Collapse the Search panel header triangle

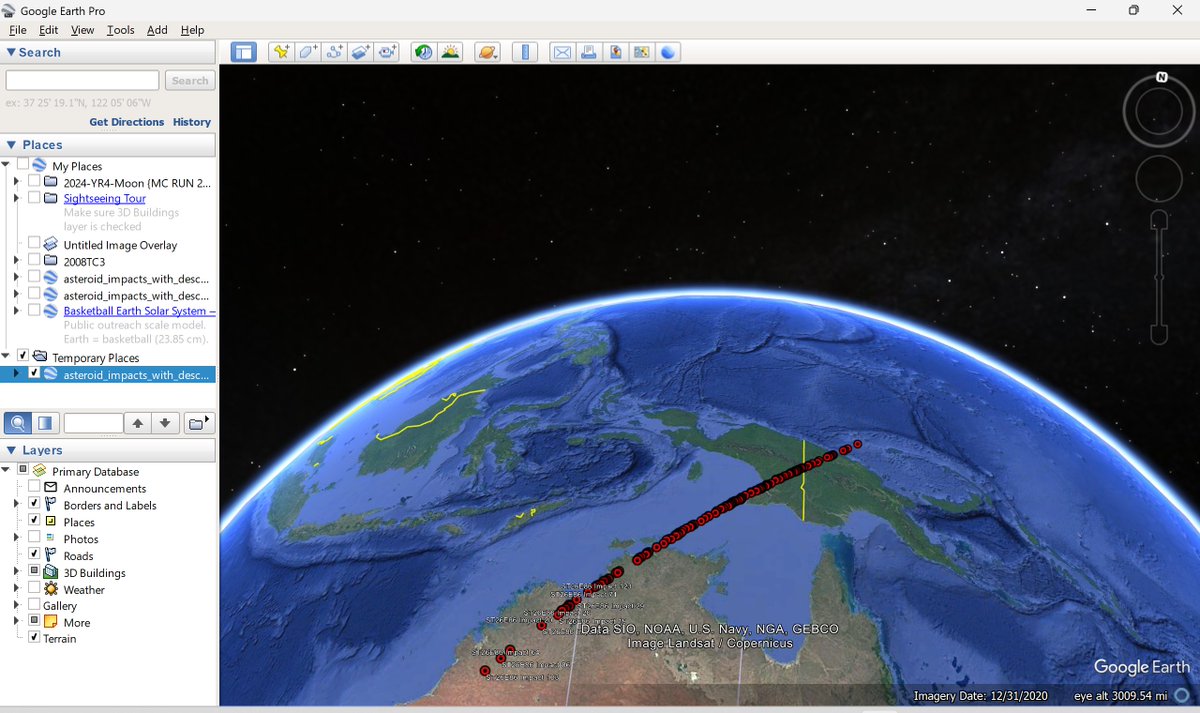(x=11, y=52)
